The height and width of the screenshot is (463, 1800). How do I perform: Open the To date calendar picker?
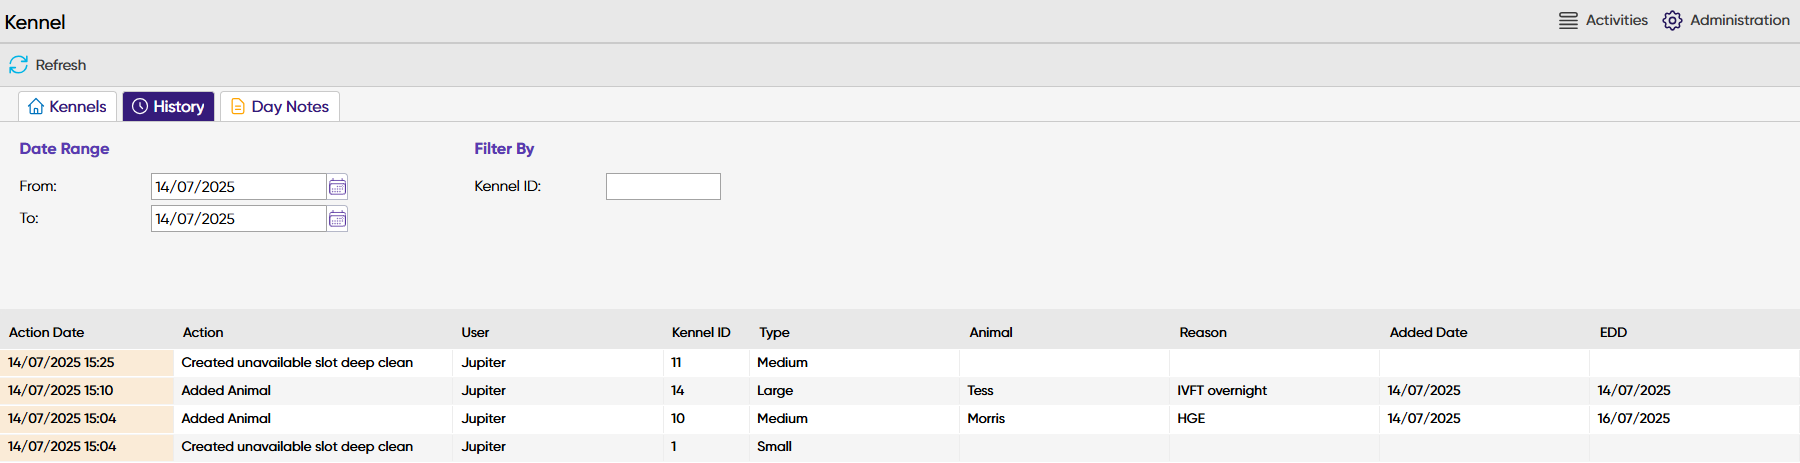click(337, 219)
